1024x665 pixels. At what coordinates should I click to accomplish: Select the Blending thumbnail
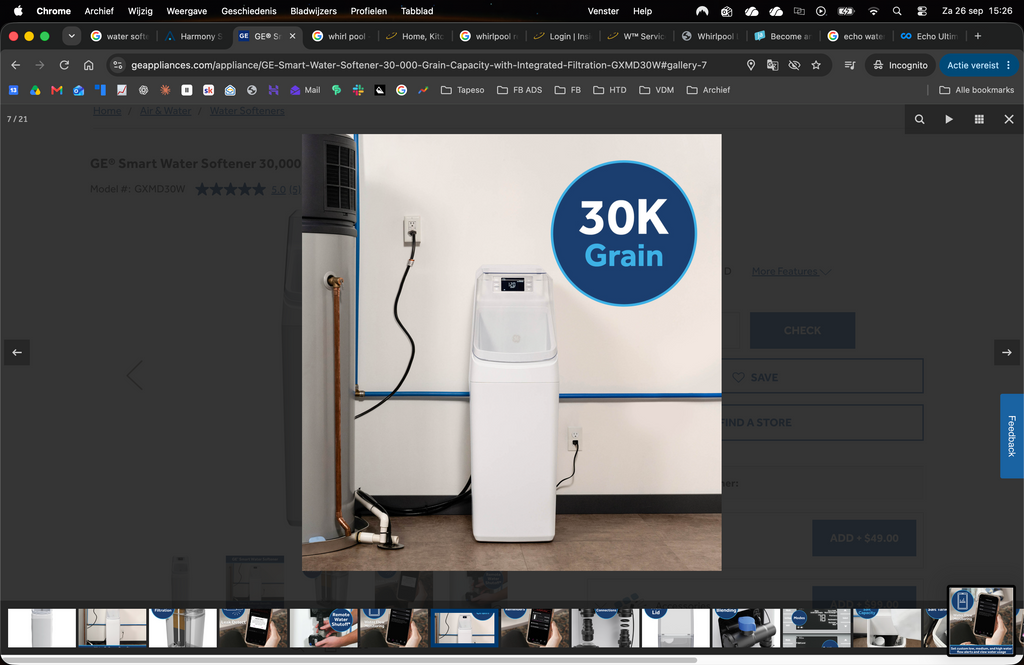click(746, 628)
